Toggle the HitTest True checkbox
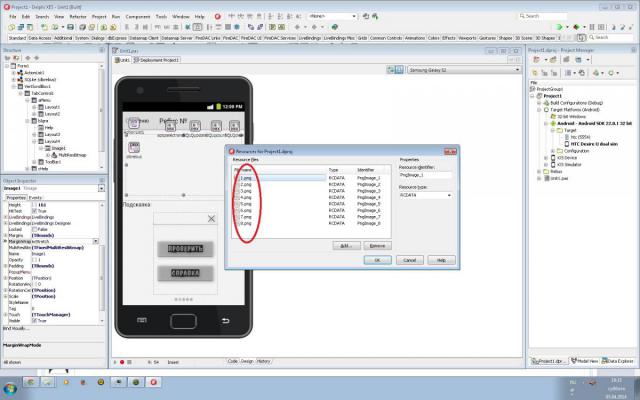This screenshot has width=640, height=400. pyautogui.click(x=35, y=211)
